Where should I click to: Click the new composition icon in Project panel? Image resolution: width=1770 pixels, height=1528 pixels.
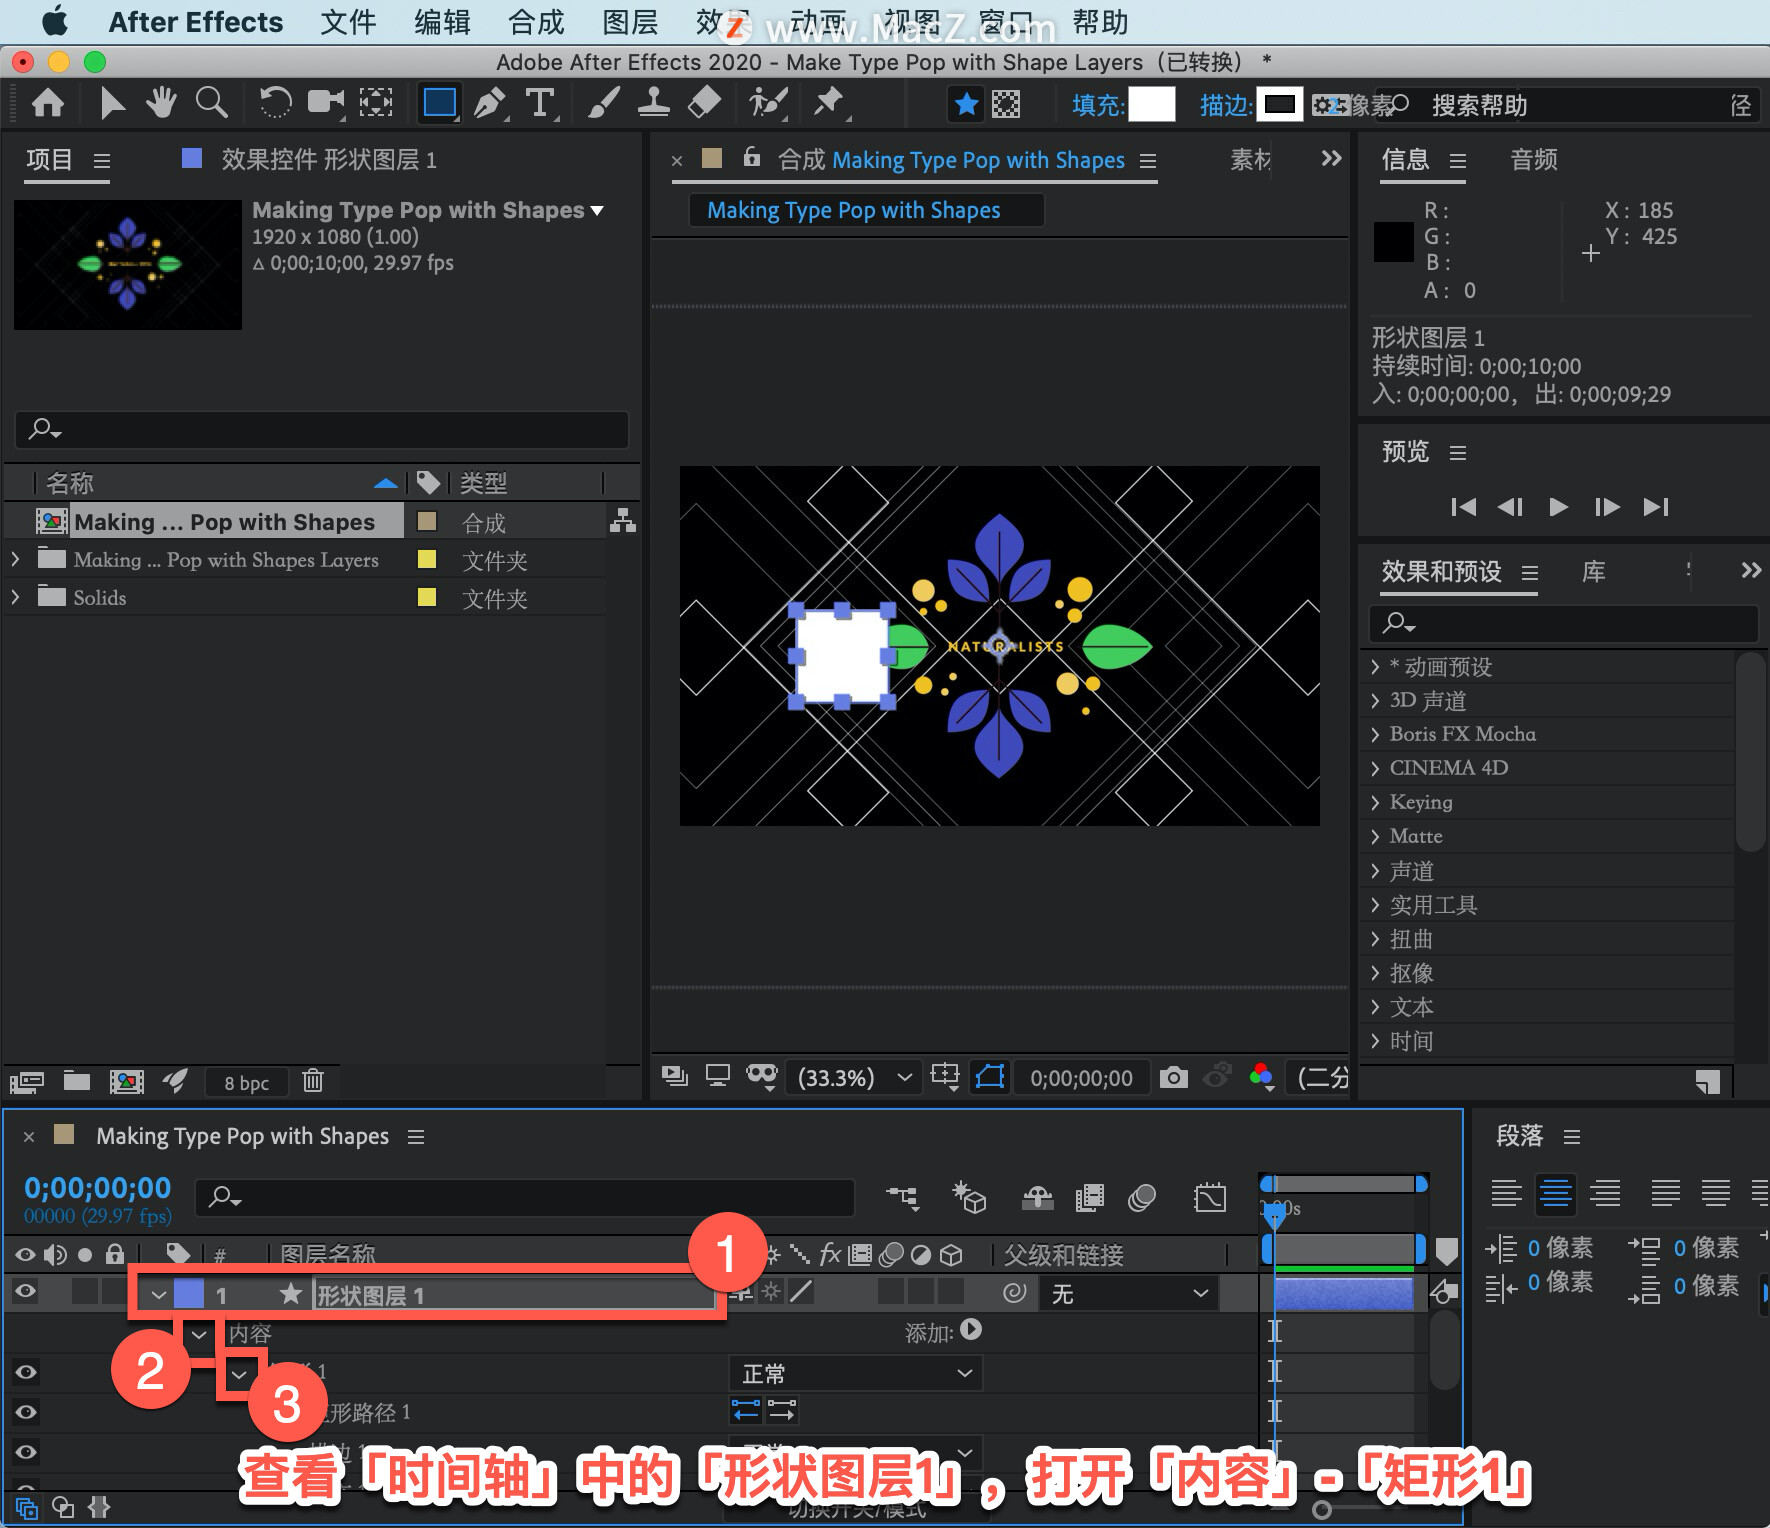(126, 1081)
